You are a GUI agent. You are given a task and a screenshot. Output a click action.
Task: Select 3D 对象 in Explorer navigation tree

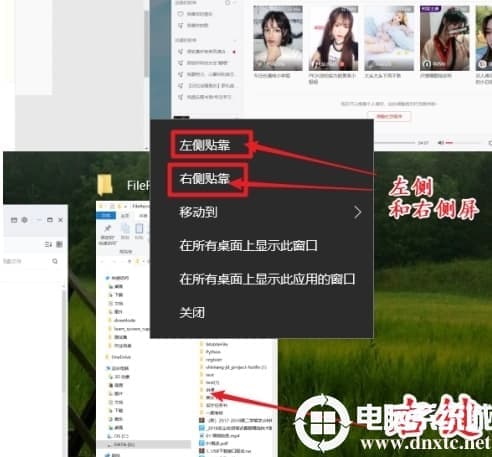point(119,377)
